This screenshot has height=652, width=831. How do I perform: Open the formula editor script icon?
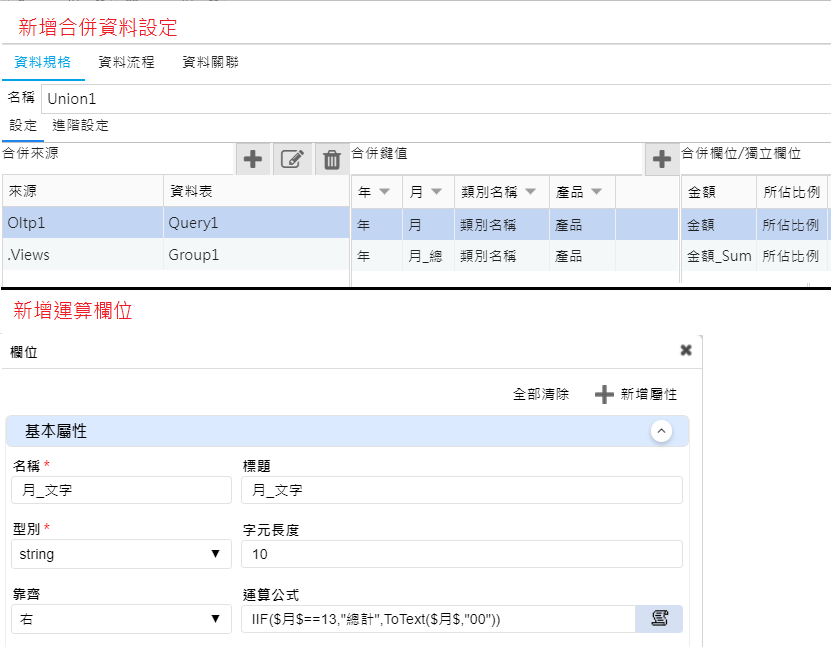pos(659,619)
